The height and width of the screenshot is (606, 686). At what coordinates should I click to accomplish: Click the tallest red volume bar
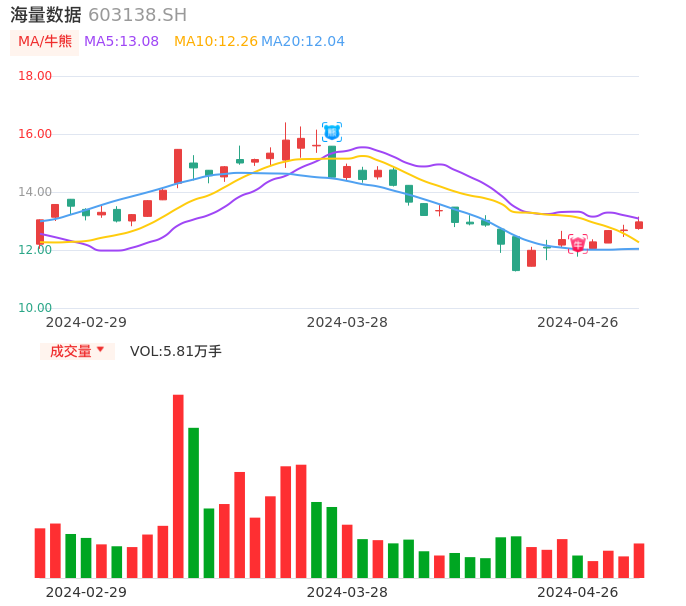tap(178, 486)
